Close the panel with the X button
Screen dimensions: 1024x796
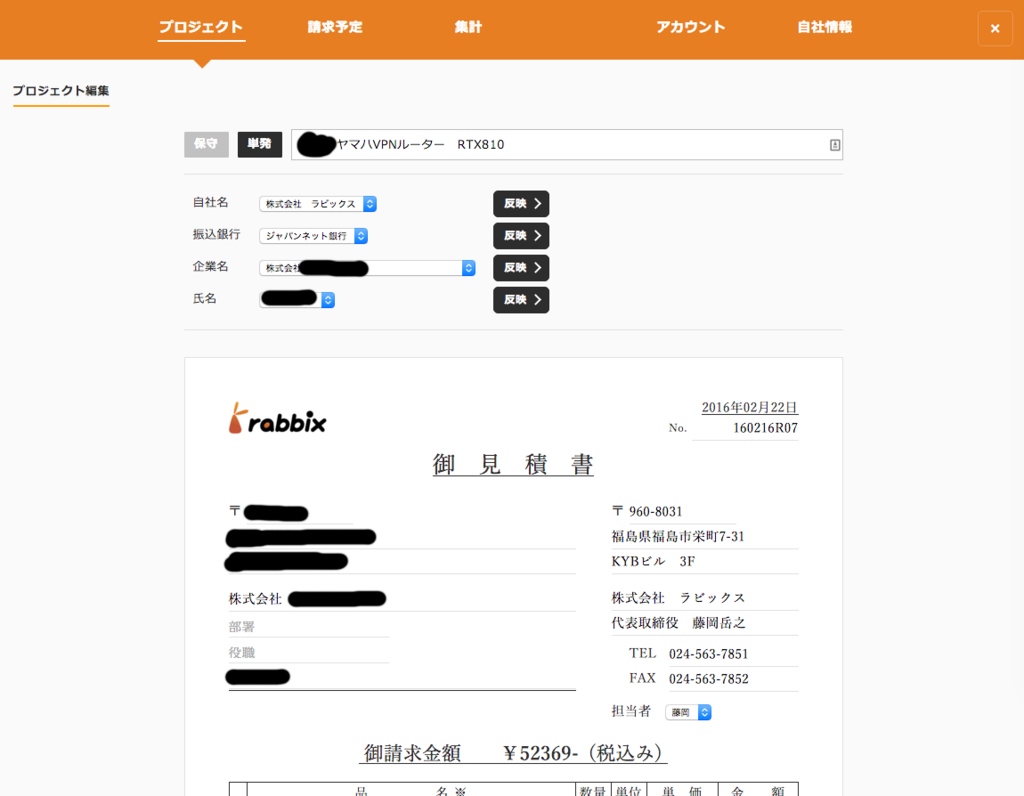click(x=995, y=29)
